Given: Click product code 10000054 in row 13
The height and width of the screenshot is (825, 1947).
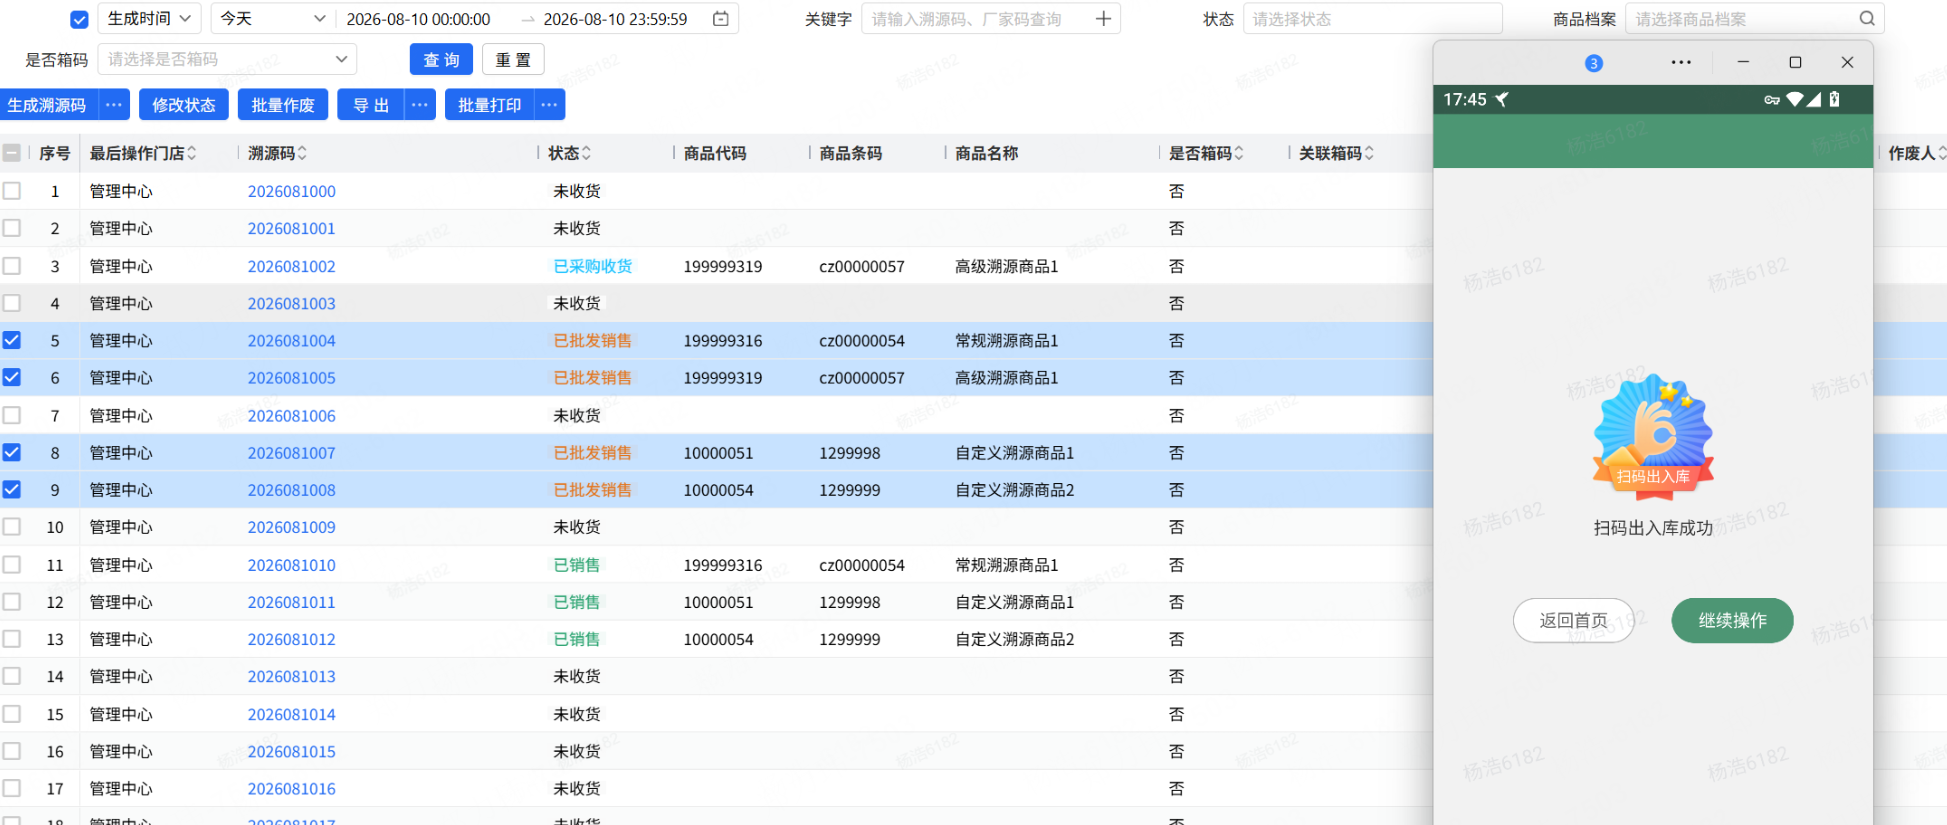Looking at the screenshot, I should [719, 639].
